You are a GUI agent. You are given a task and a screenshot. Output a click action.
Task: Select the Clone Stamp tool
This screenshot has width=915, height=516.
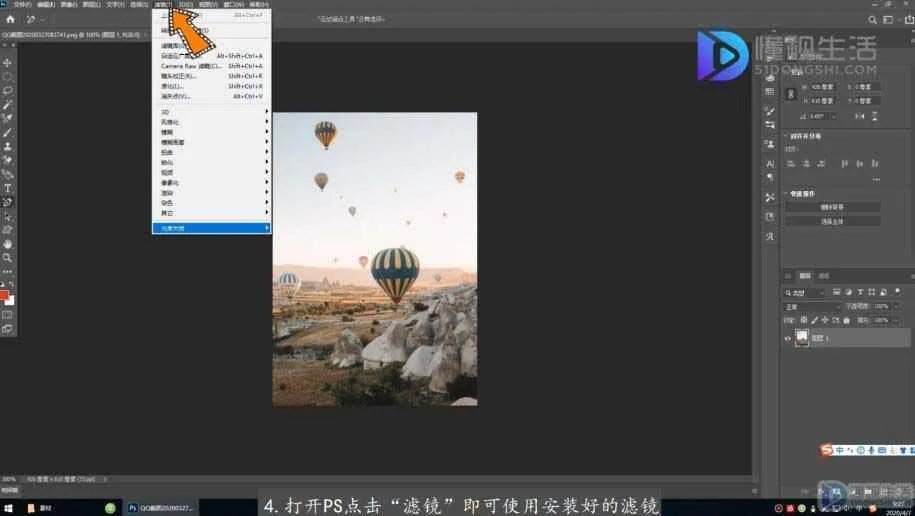[x=8, y=146]
